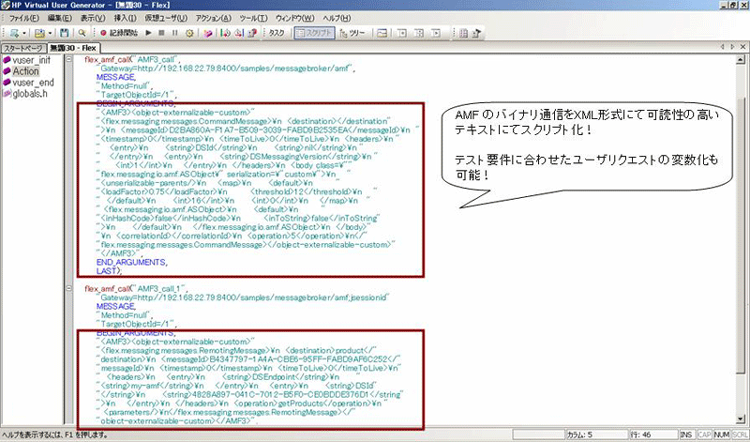The height and width of the screenshot is (442, 750).
Task: Open the ファイル(F) menu
Action: (x=24, y=18)
